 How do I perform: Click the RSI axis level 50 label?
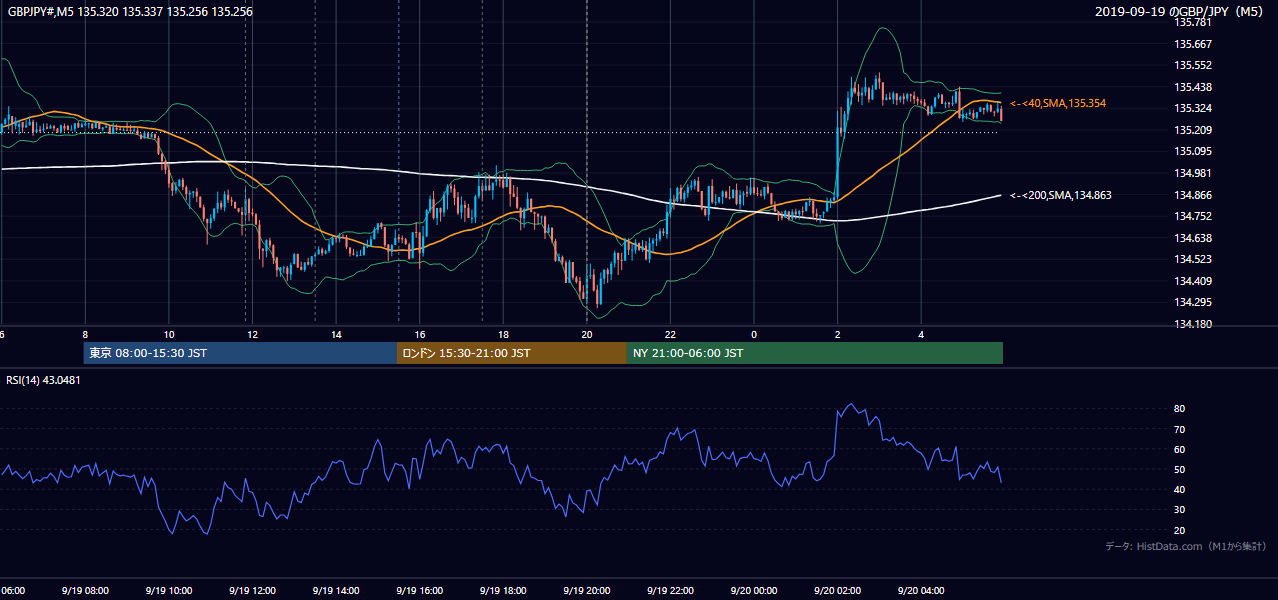[x=1180, y=469]
